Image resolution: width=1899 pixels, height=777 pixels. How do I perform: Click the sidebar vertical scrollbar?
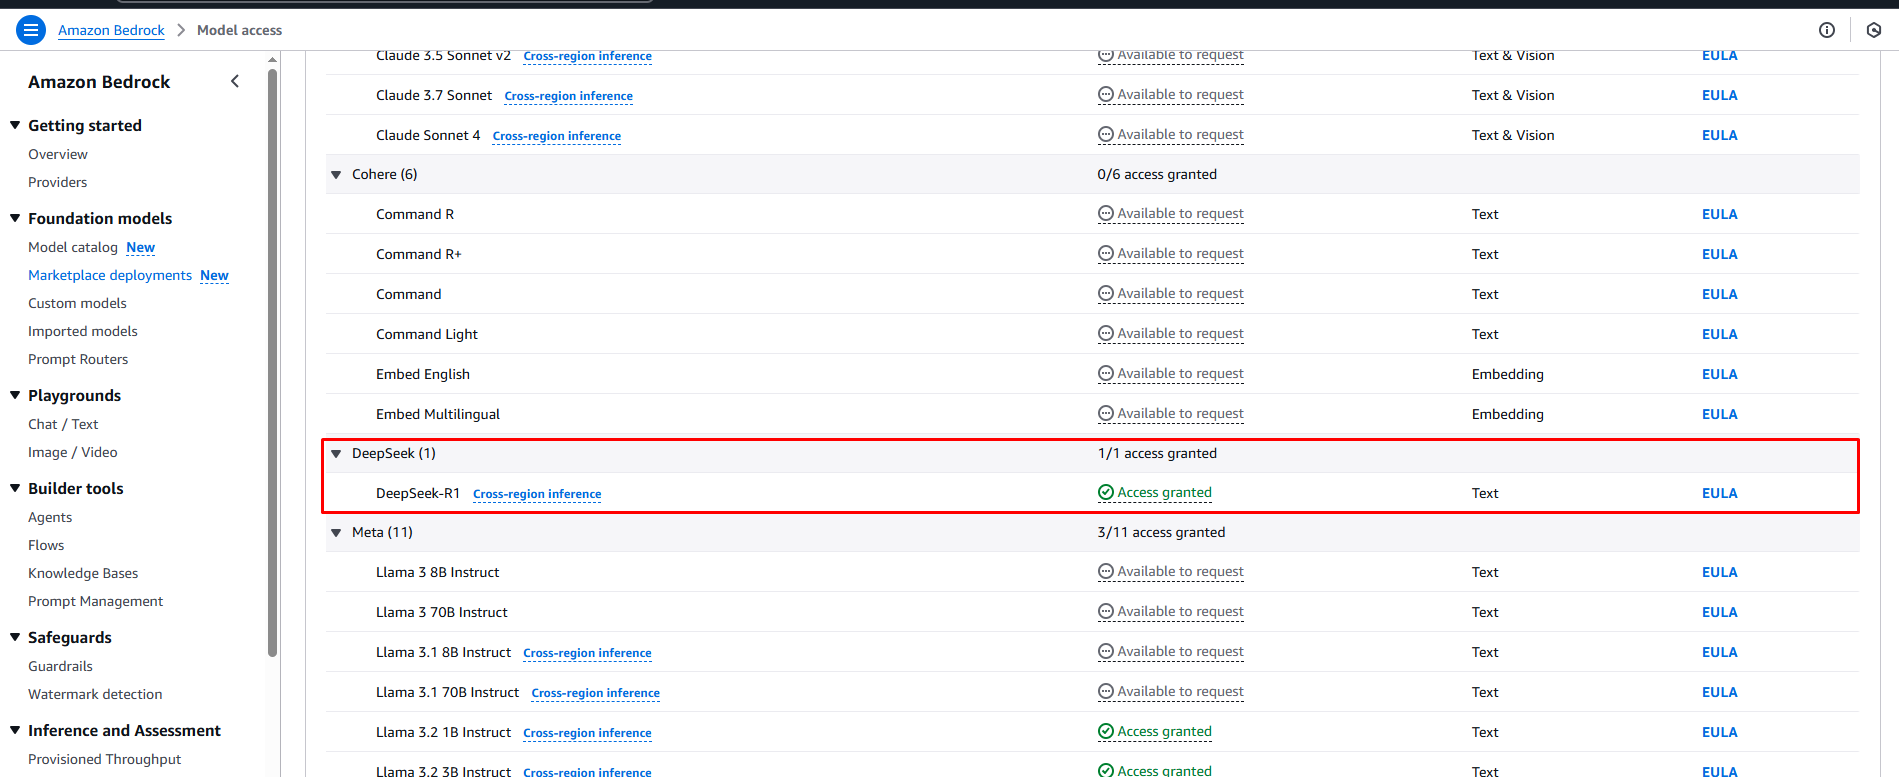click(x=272, y=362)
